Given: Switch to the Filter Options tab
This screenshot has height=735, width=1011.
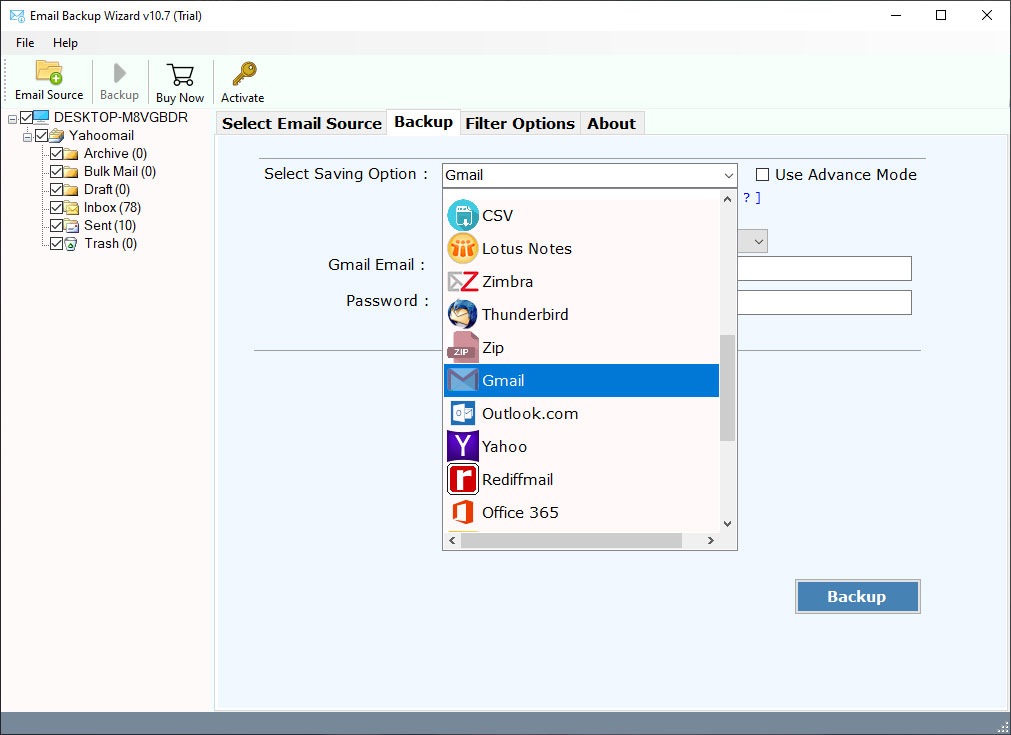Looking at the screenshot, I should click(x=520, y=123).
